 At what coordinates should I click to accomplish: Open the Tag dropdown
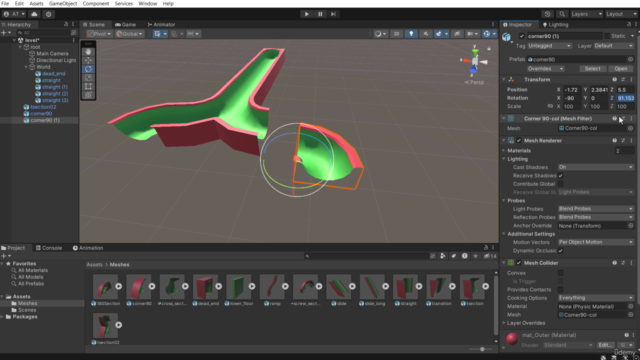(549, 46)
